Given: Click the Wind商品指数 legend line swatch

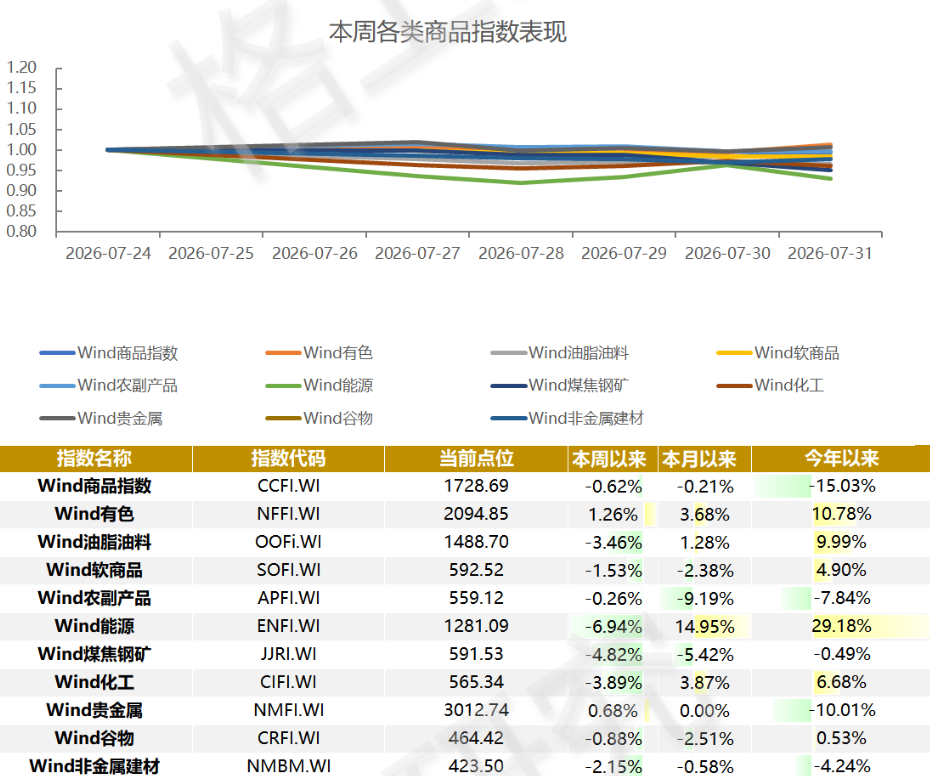Looking at the screenshot, I should tap(58, 353).
